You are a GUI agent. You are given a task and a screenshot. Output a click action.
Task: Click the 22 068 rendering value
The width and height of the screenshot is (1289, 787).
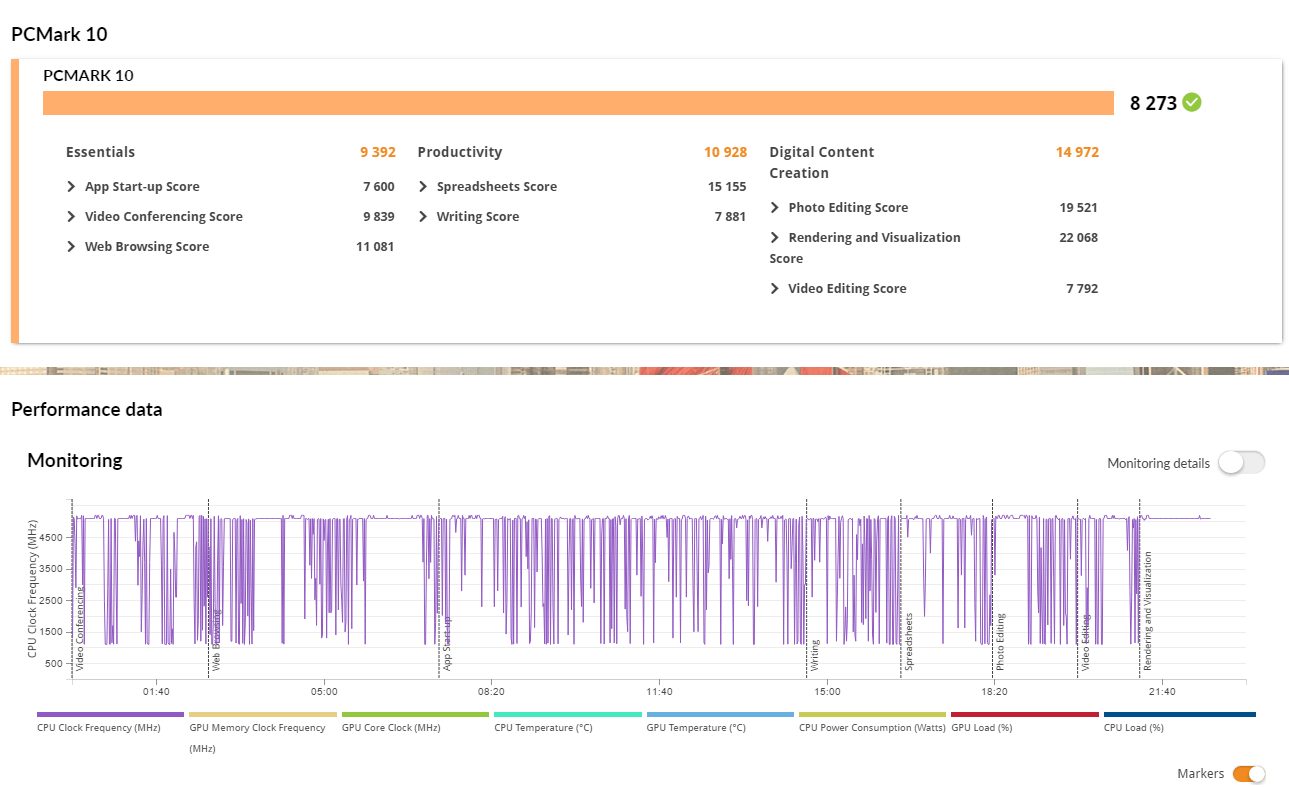pos(1079,238)
